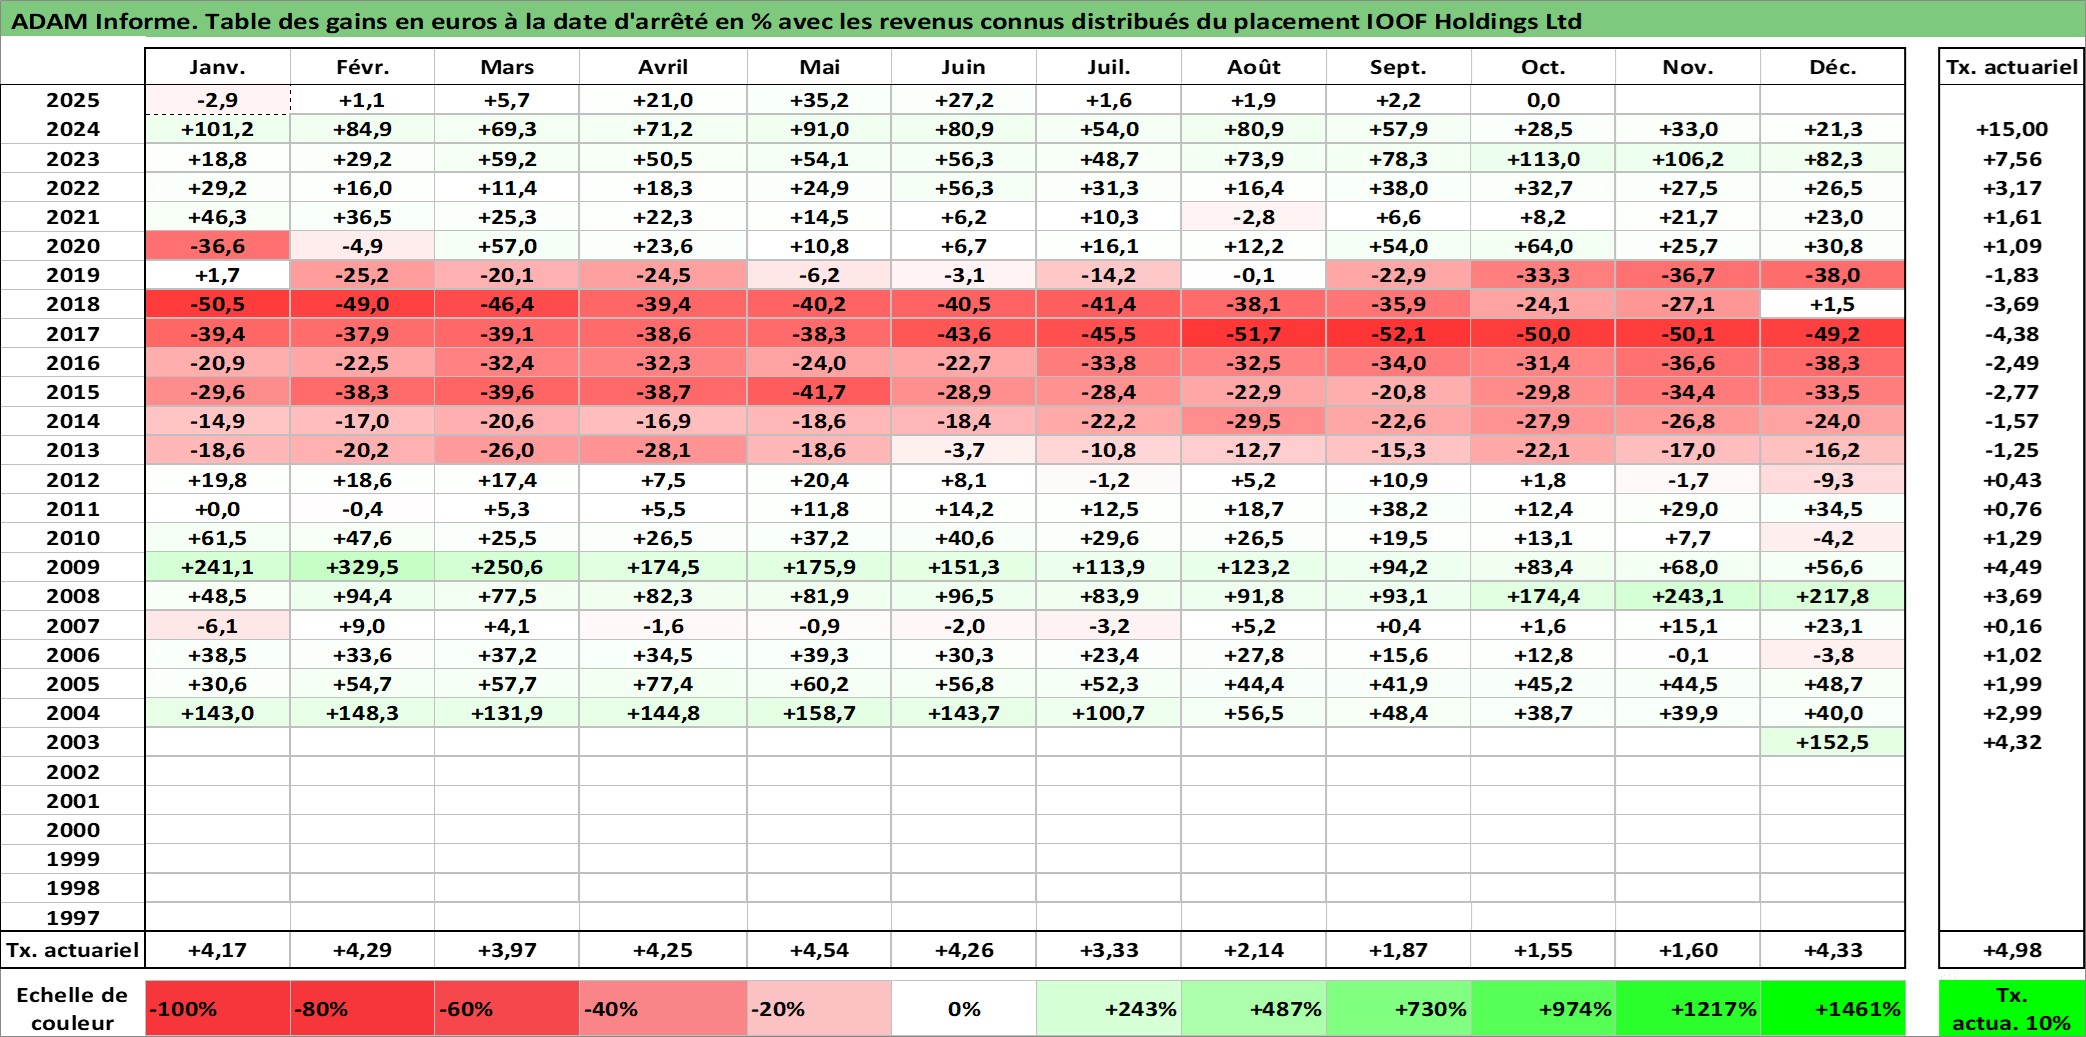The height and width of the screenshot is (1037, 2086).
Task: Select the 1997 row label
Action: point(73,917)
